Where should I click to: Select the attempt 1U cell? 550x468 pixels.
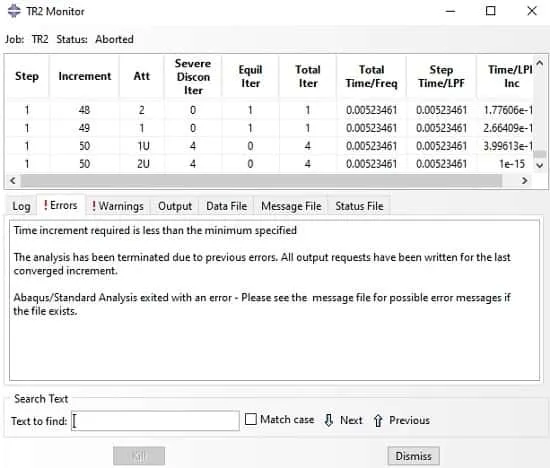tap(143, 146)
